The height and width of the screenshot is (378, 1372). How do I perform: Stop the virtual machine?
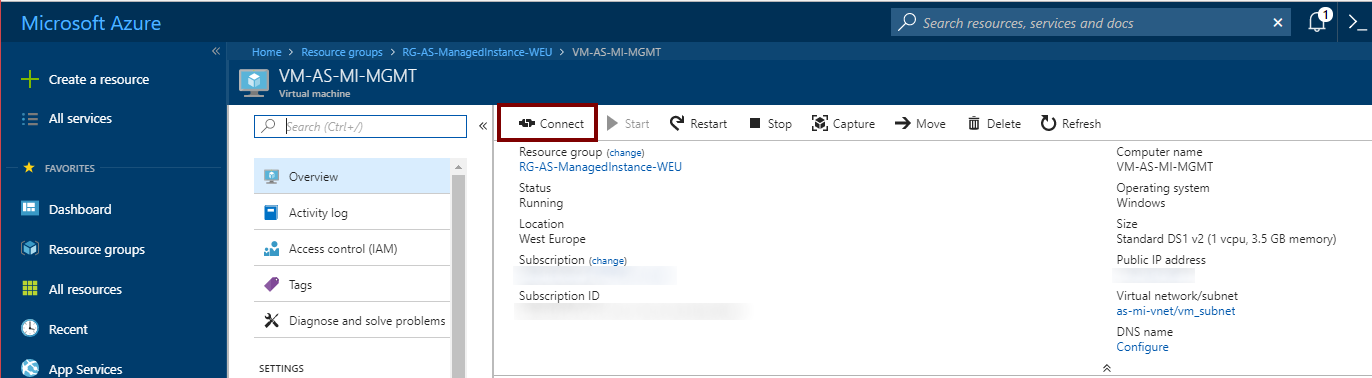tap(770, 124)
